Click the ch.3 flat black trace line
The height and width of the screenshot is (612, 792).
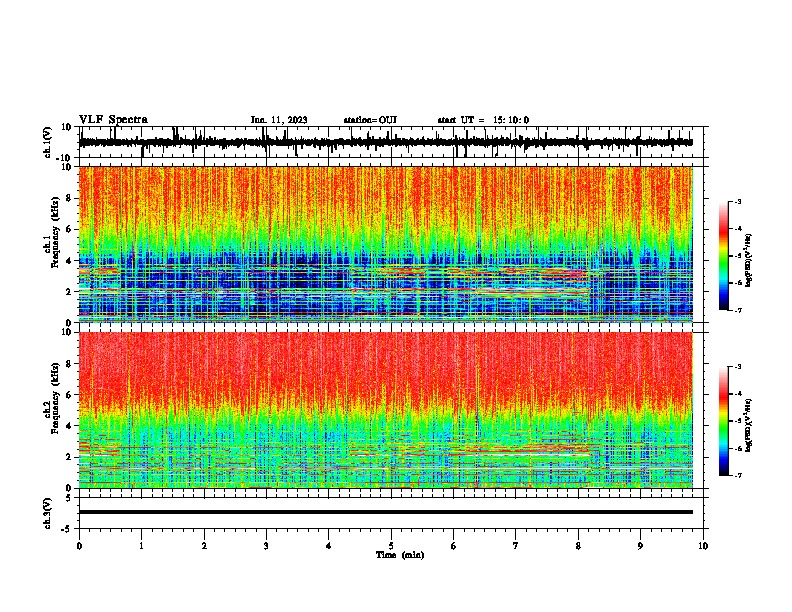click(x=386, y=512)
